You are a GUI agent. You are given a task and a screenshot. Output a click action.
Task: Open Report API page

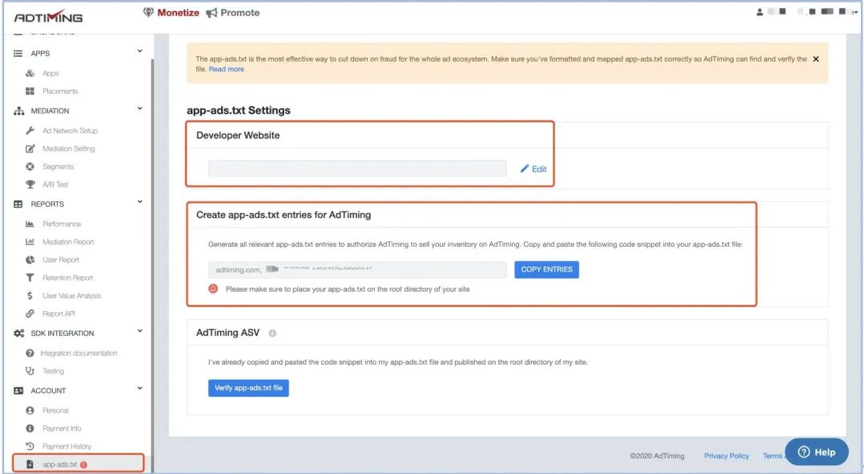pos(58,314)
